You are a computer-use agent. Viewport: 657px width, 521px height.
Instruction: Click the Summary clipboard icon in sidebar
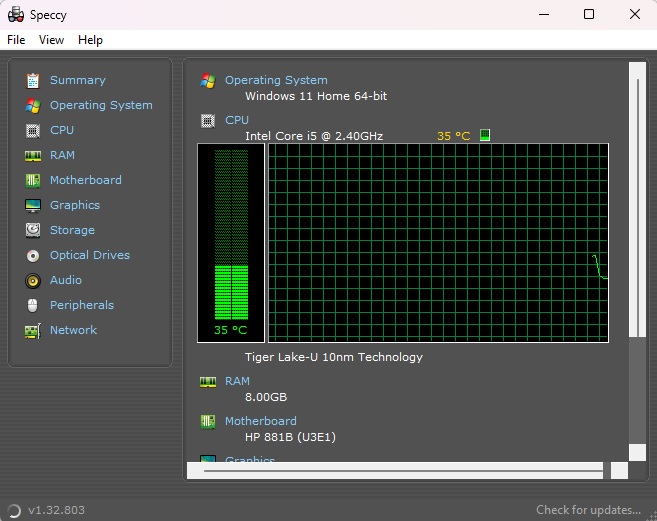point(33,80)
